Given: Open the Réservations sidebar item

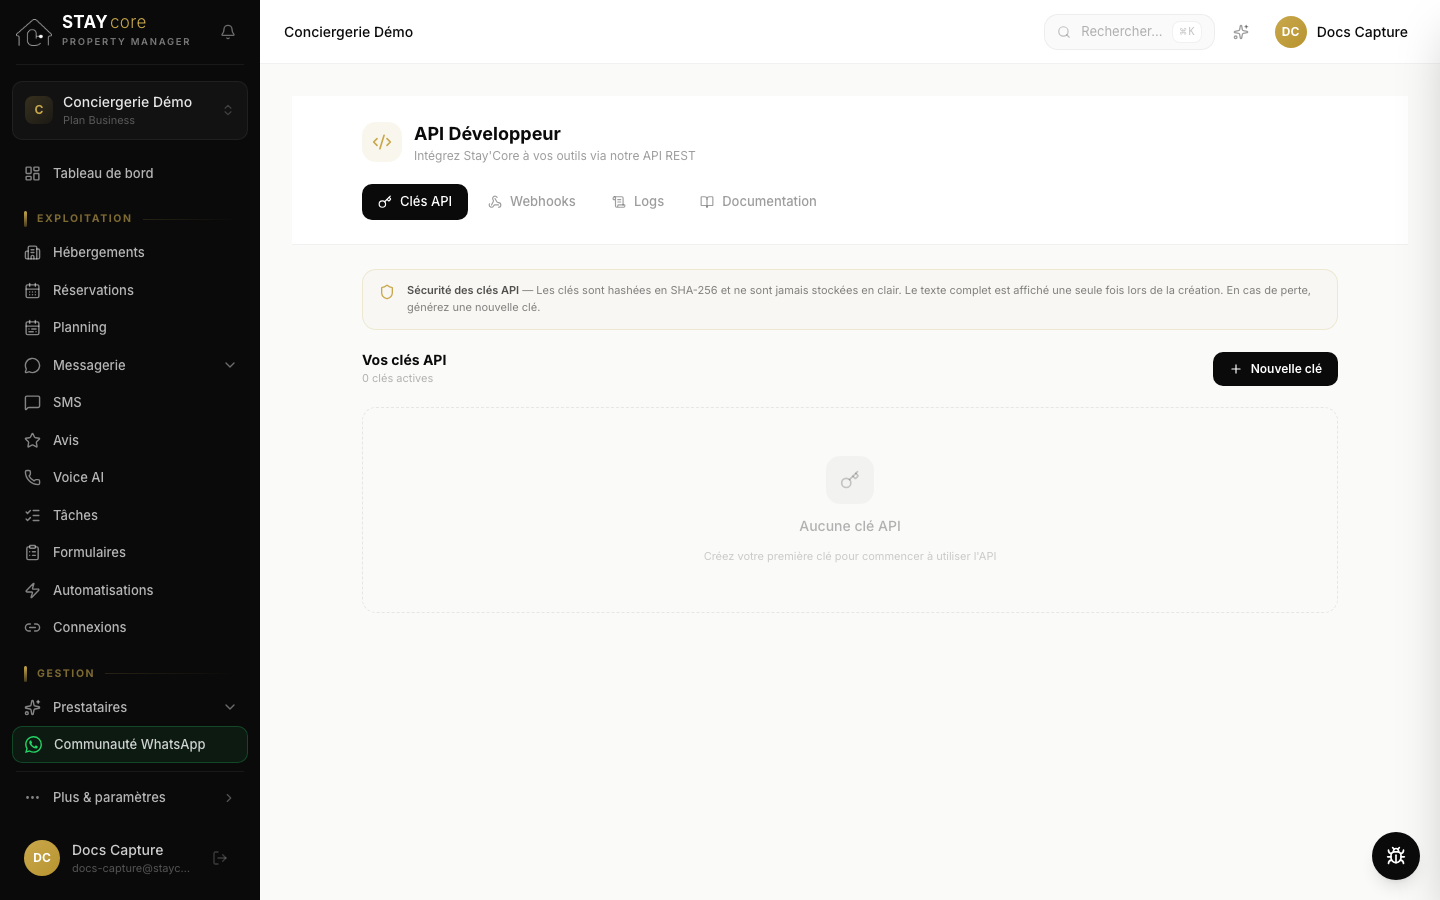Looking at the screenshot, I should [130, 290].
